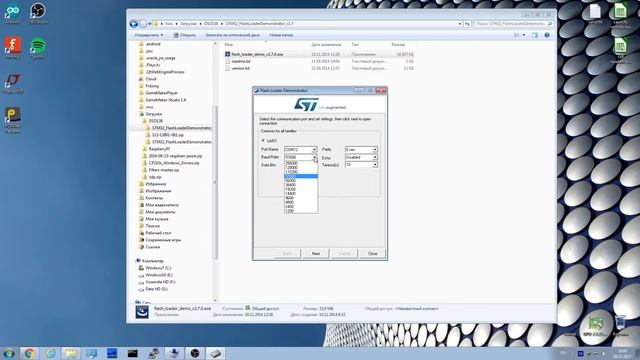
Task: Click the Back button in Flash Loader dialog
Action: (x=287, y=253)
